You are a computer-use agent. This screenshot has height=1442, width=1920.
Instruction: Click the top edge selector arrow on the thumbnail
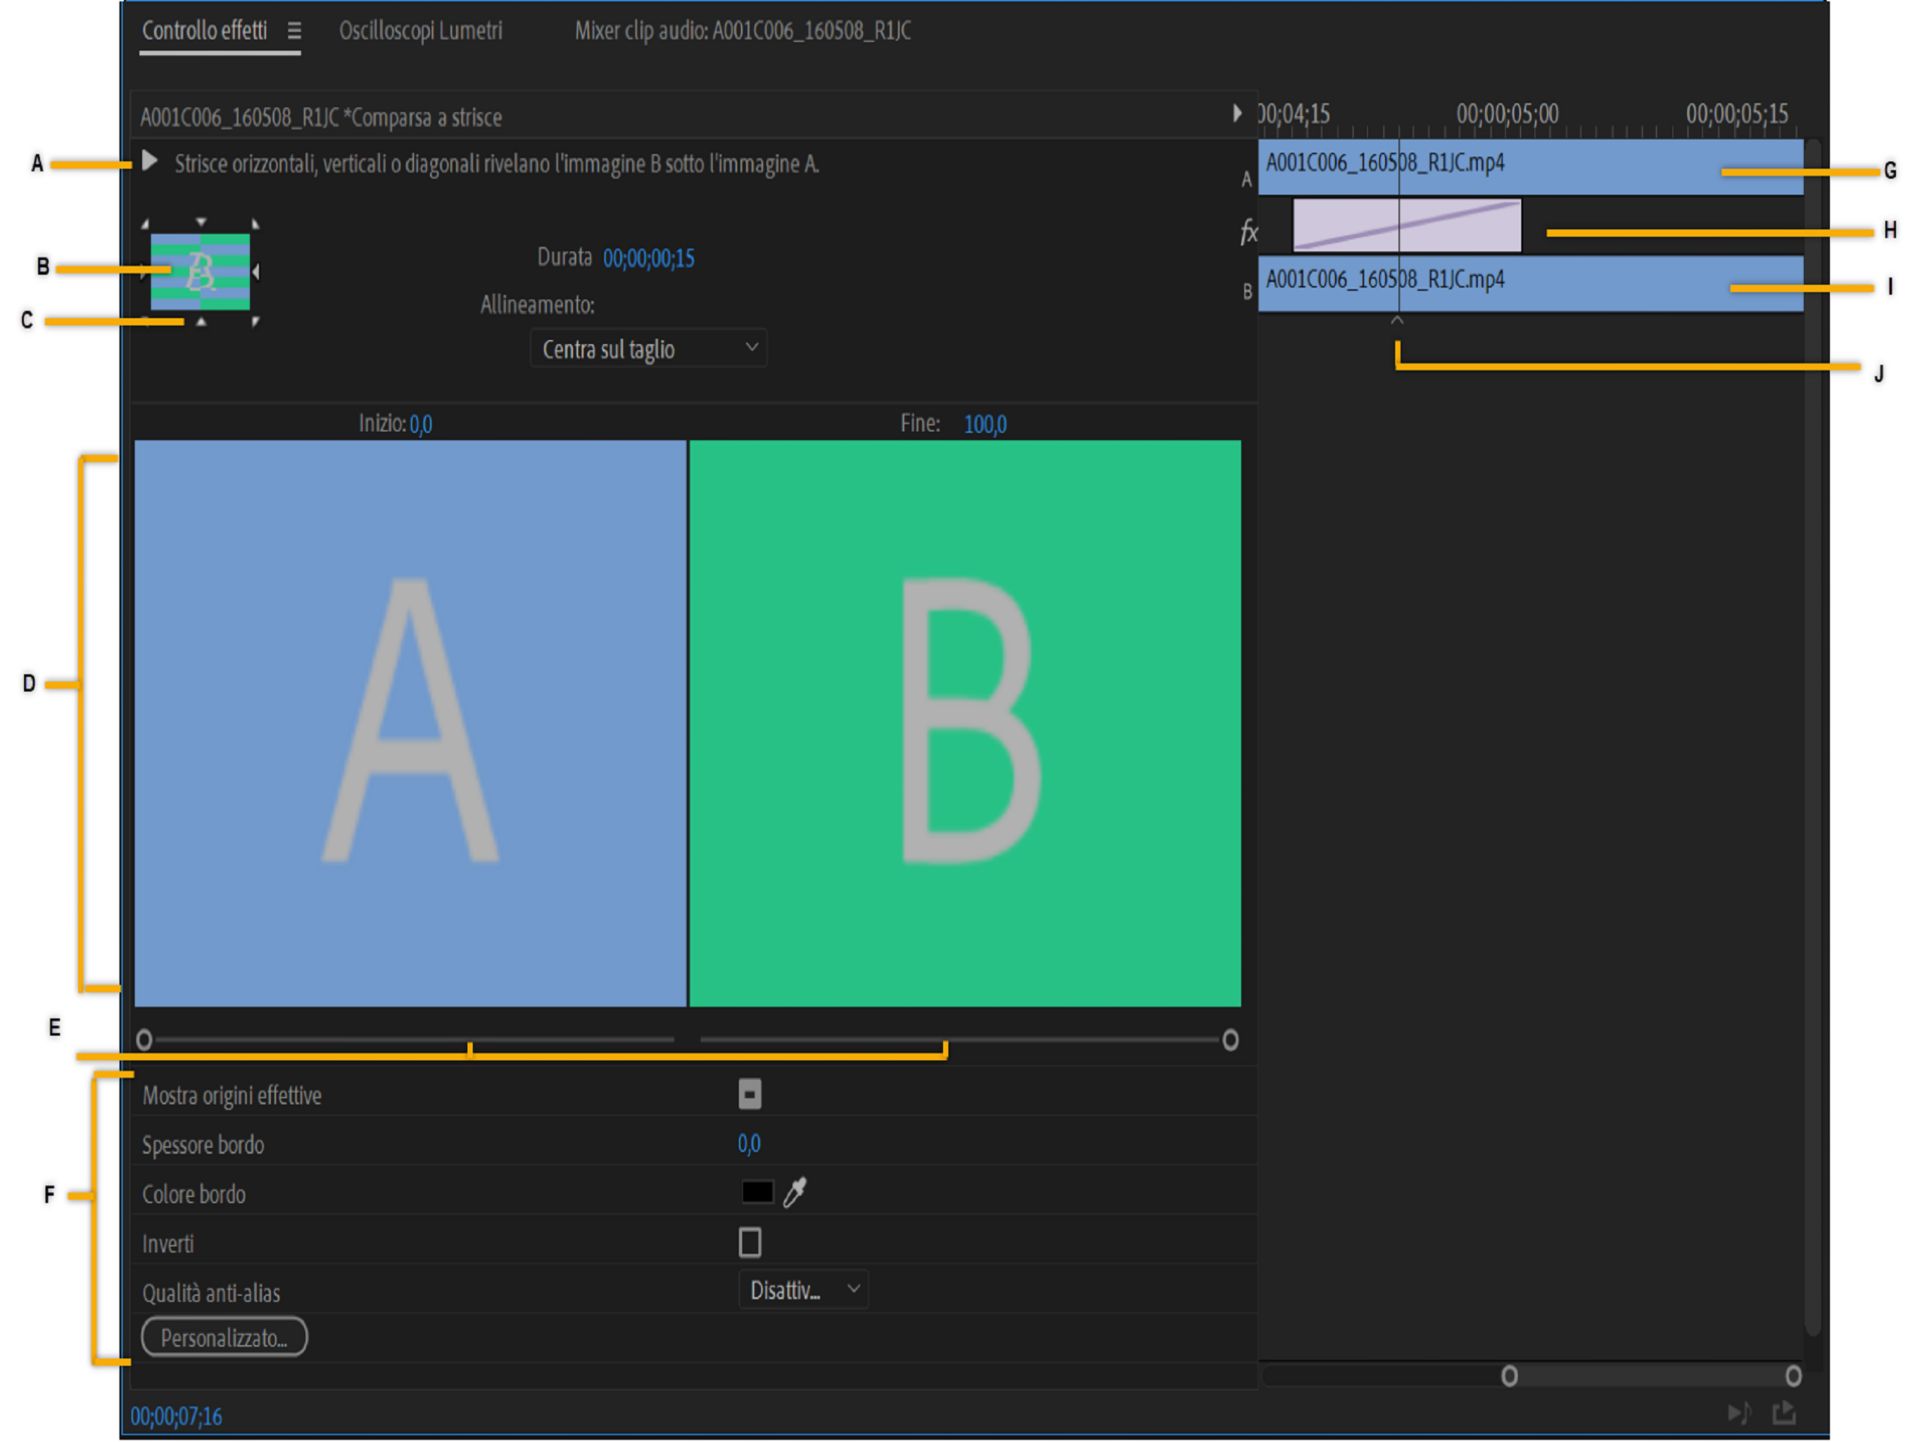(201, 222)
